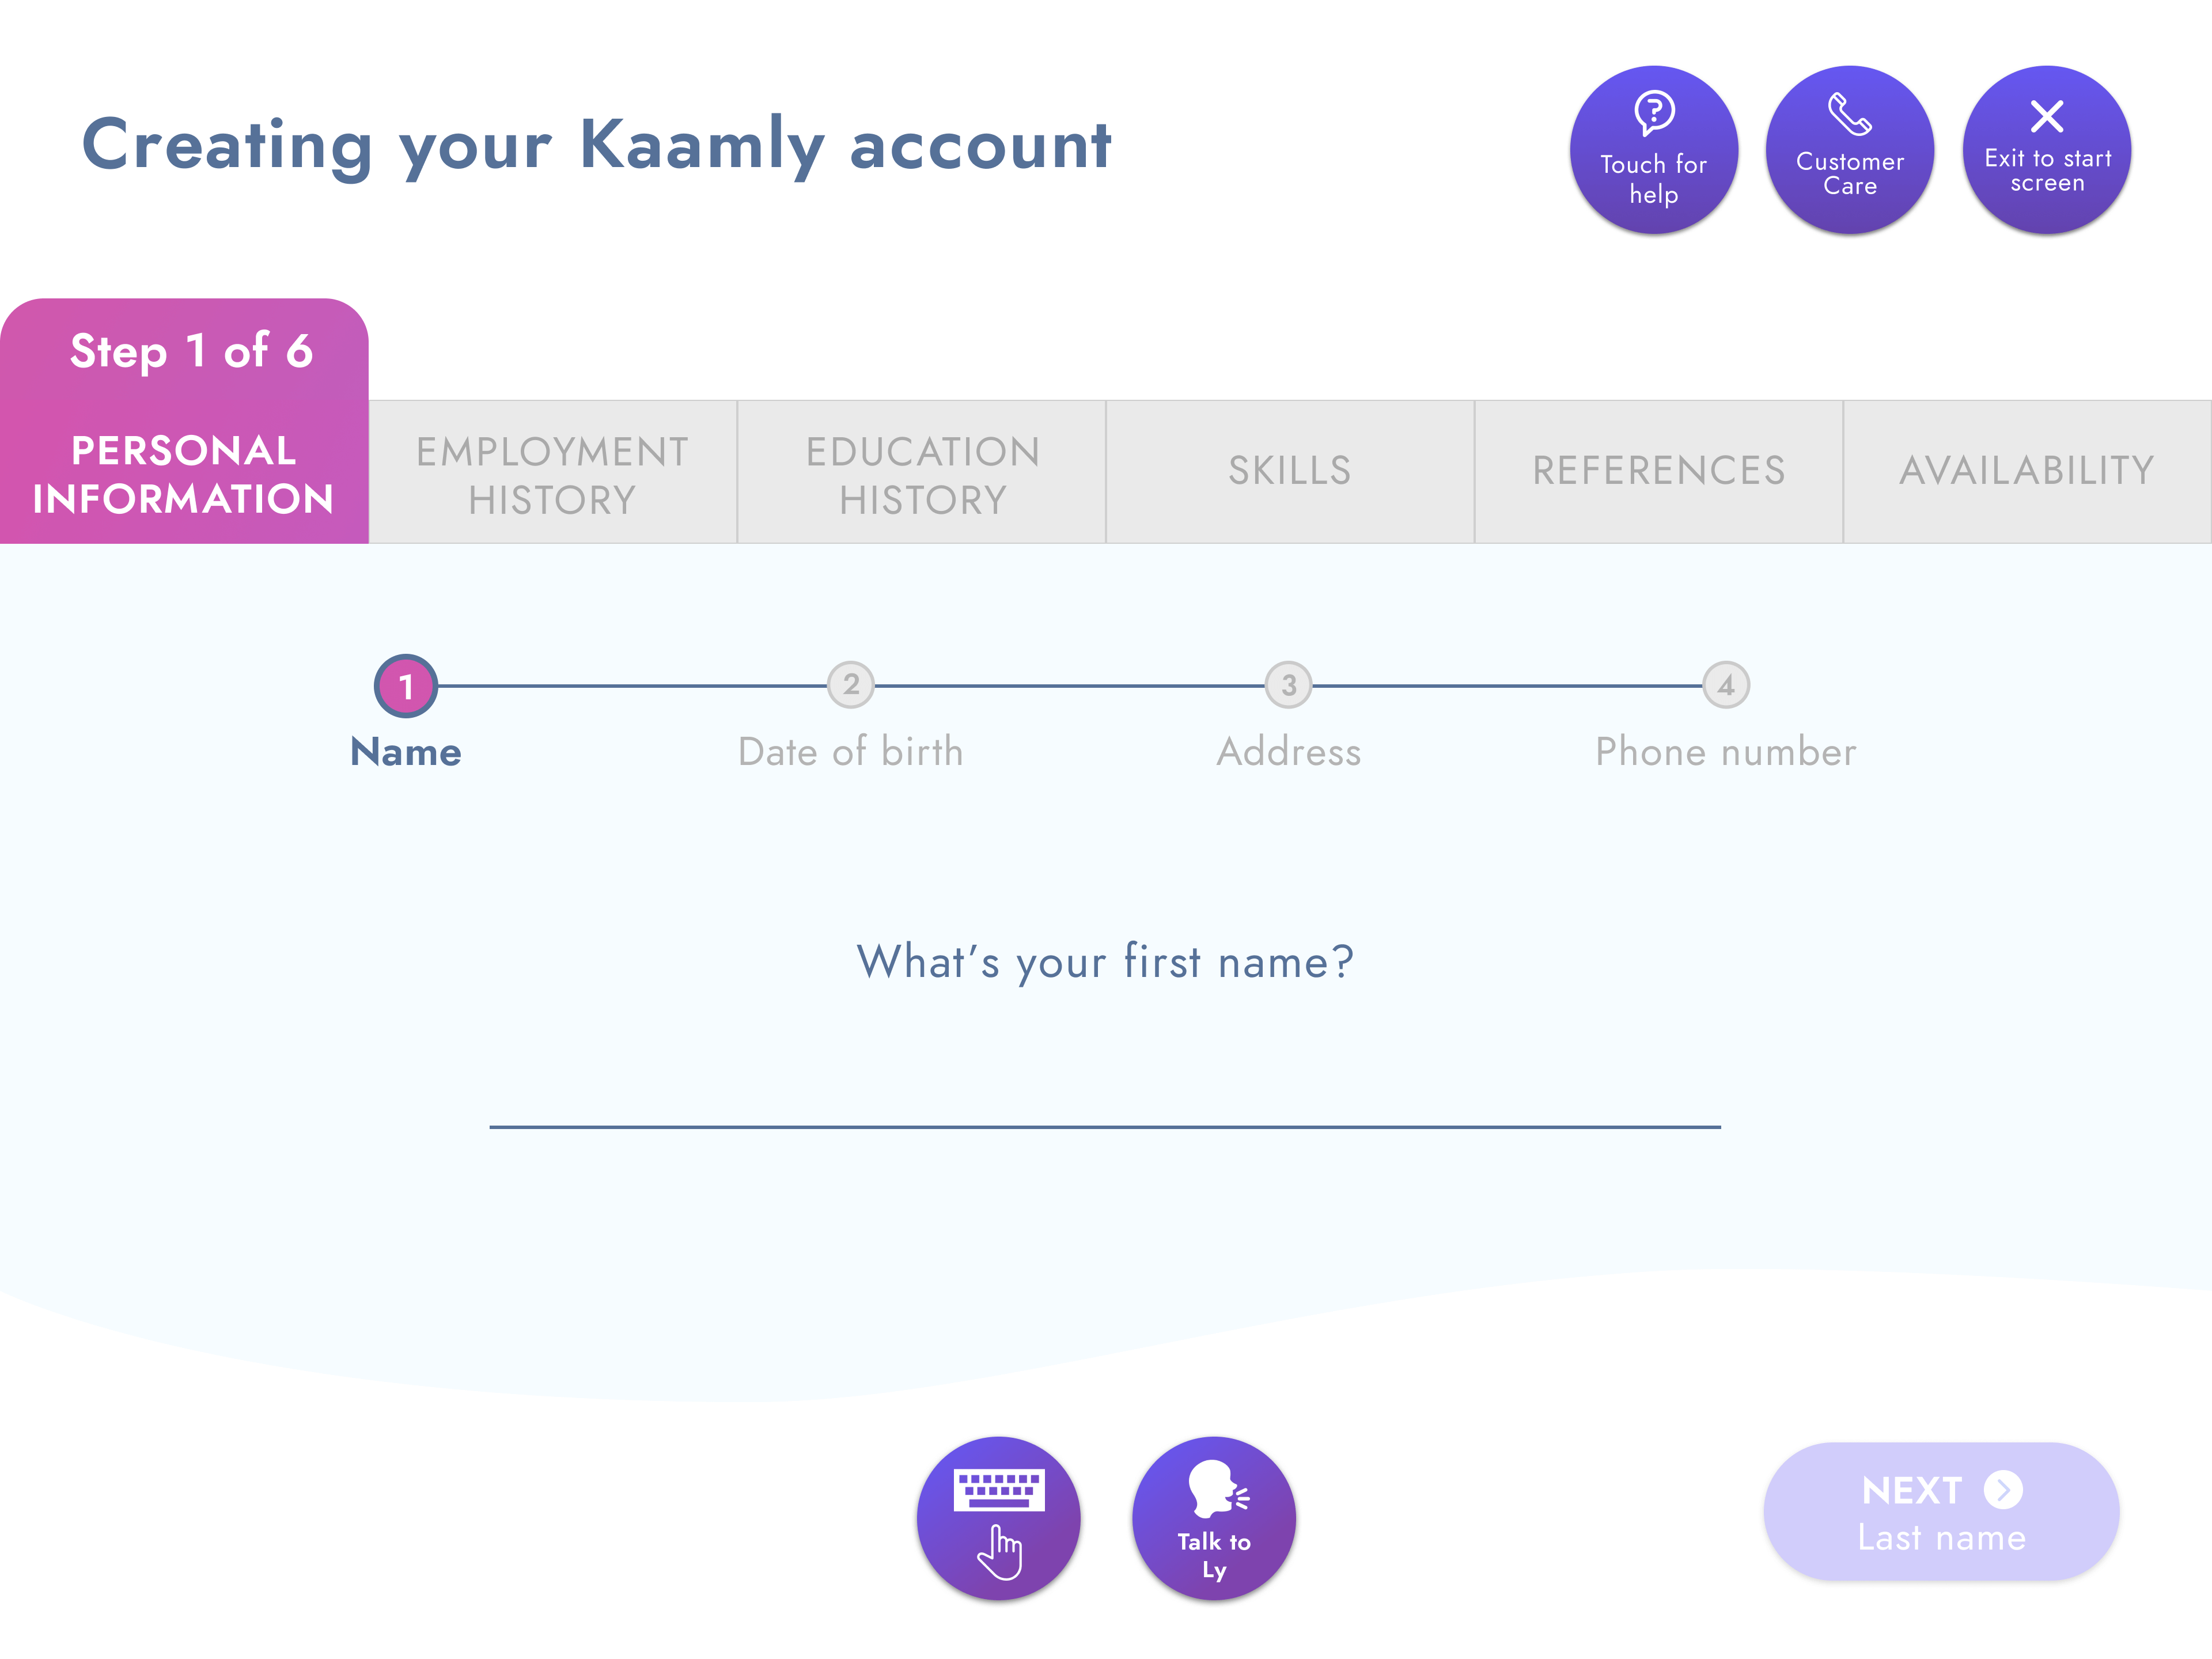Click NEXT Last name button
Image resolution: width=2212 pixels, height=1659 pixels.
(x=1940, y=1511)
